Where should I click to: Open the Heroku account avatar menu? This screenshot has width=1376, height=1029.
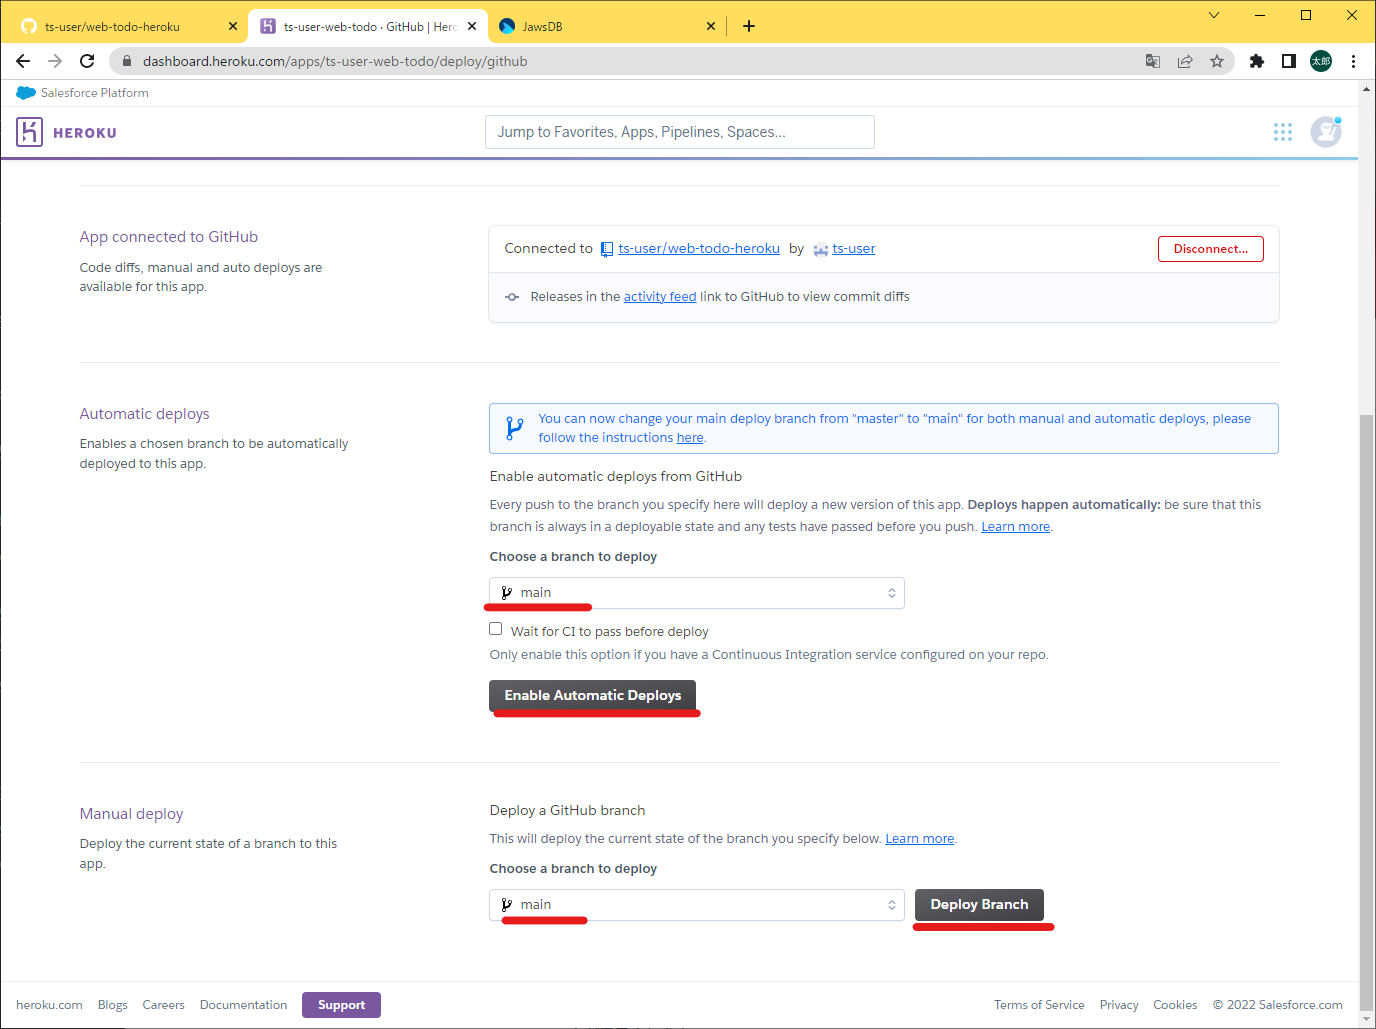coord(1326,132)
